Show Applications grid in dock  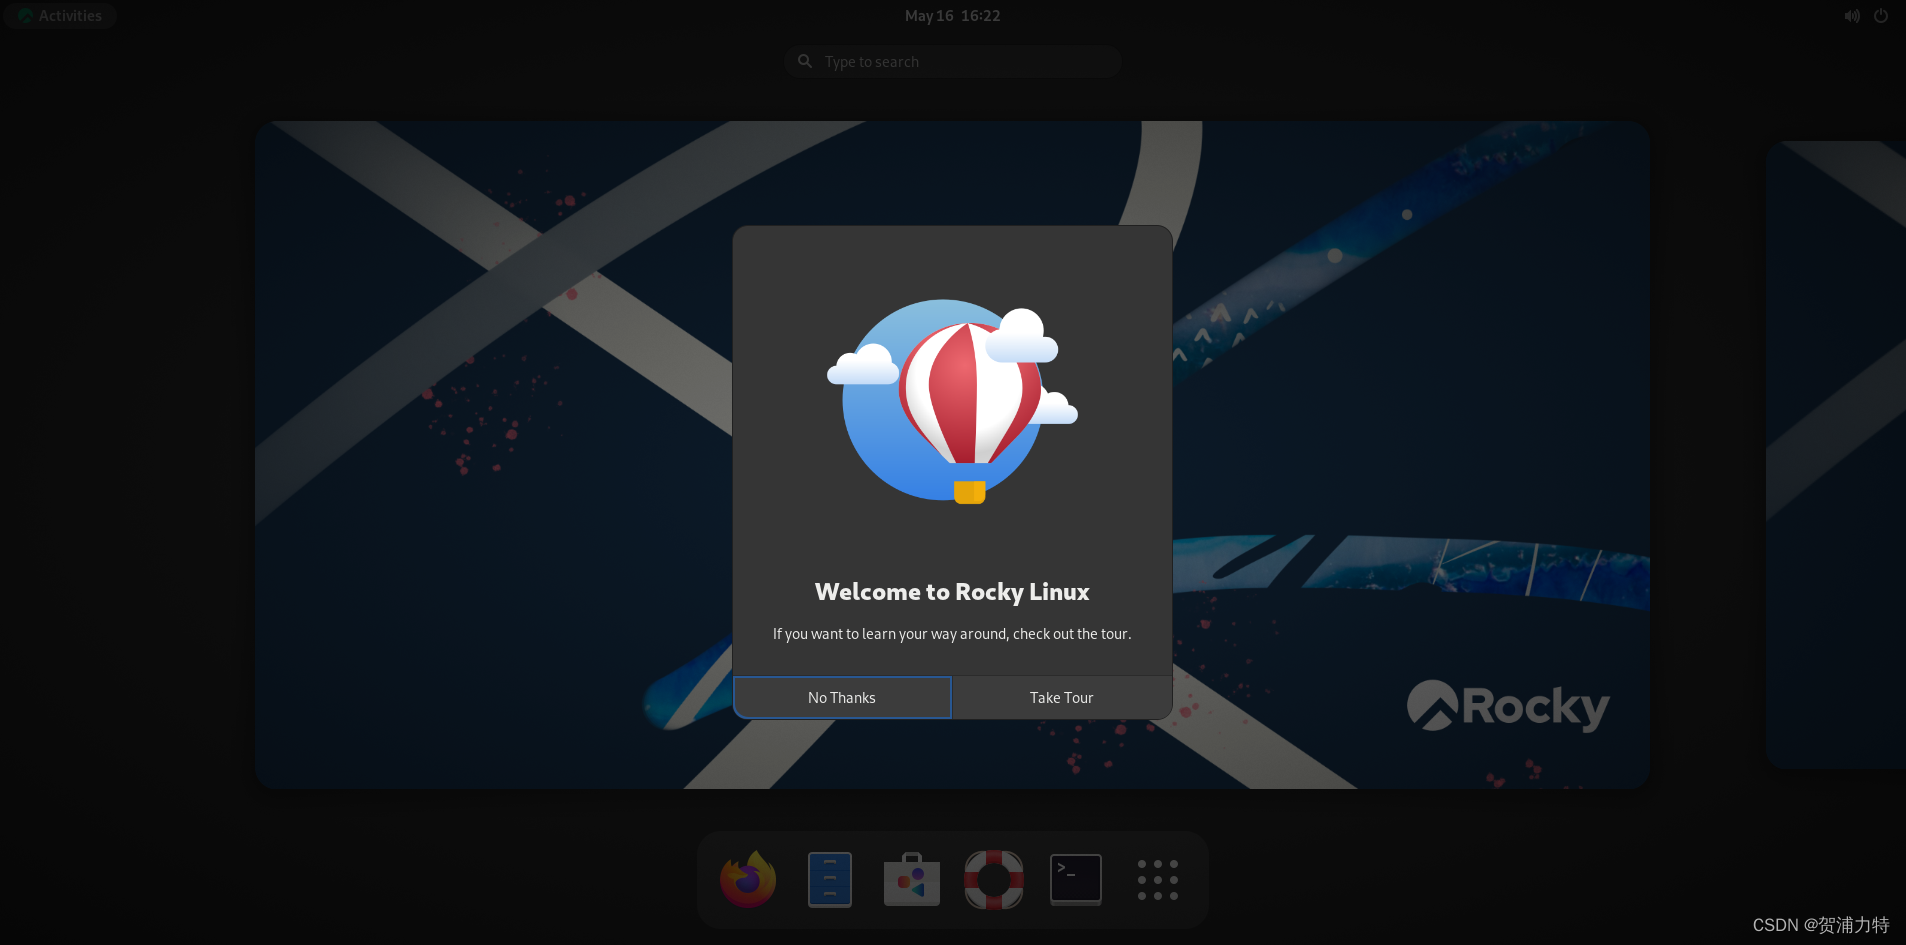coord(1158,880)
